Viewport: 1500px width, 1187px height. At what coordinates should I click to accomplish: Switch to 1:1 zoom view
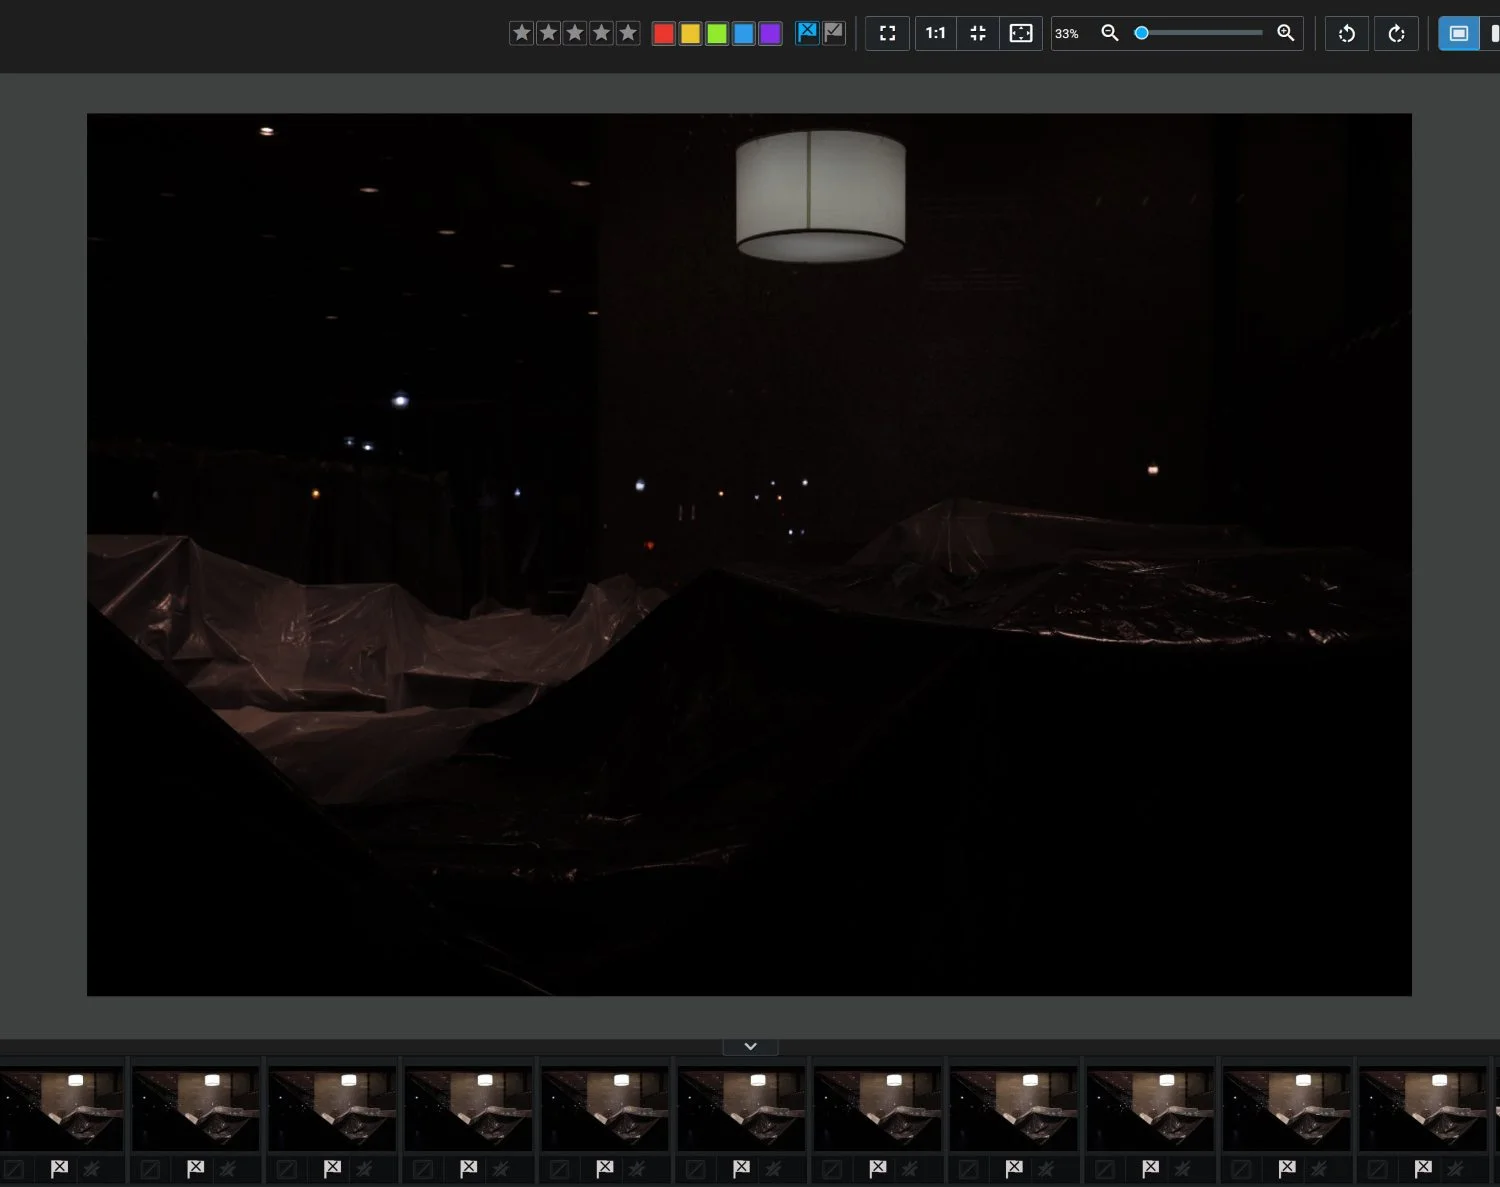(x=934, y=33)
